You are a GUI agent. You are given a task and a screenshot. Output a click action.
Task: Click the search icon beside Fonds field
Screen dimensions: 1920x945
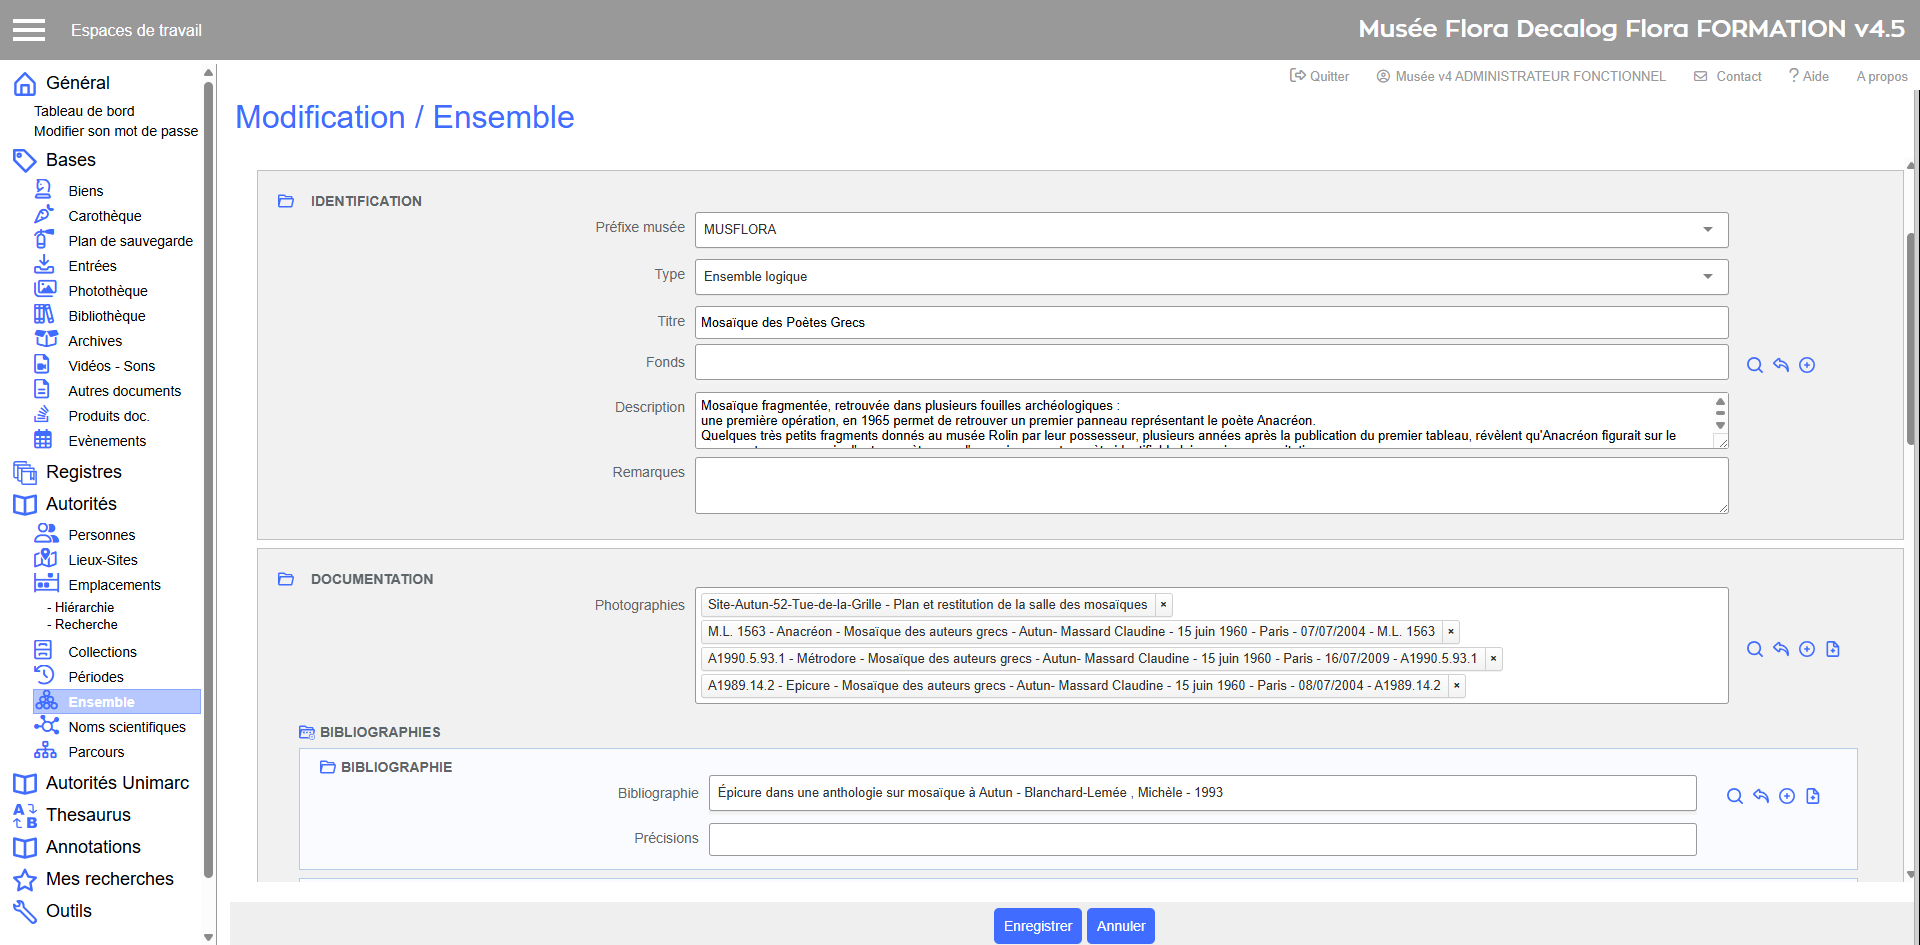(x=1754, y=365)
